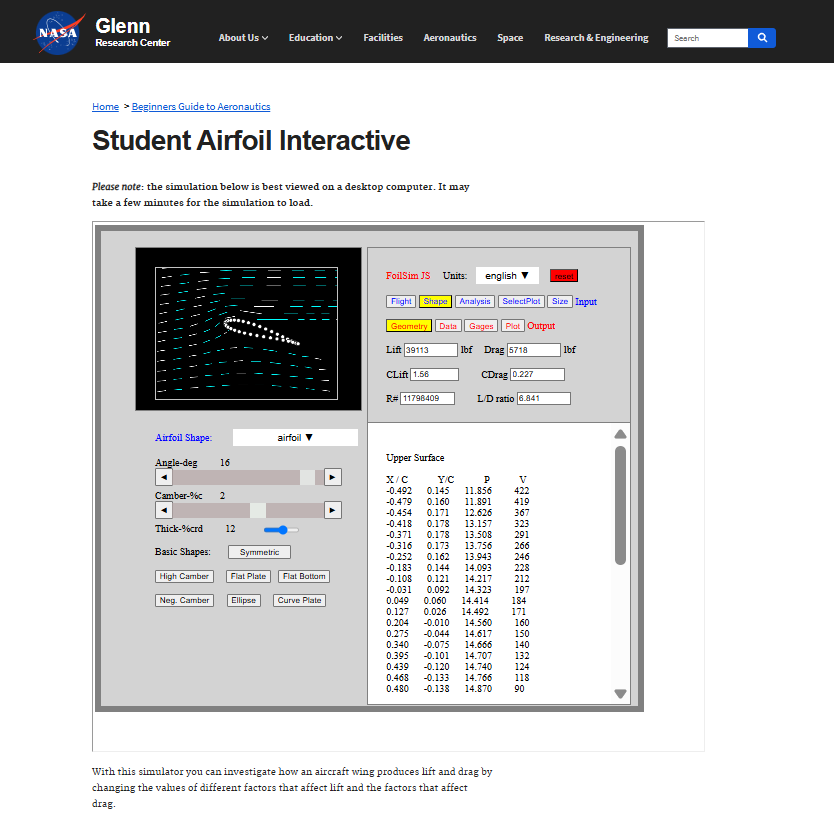Open the Airfoil Shape dropdown
The height and width of the screenshot is (823, 834).
(295, 437)
